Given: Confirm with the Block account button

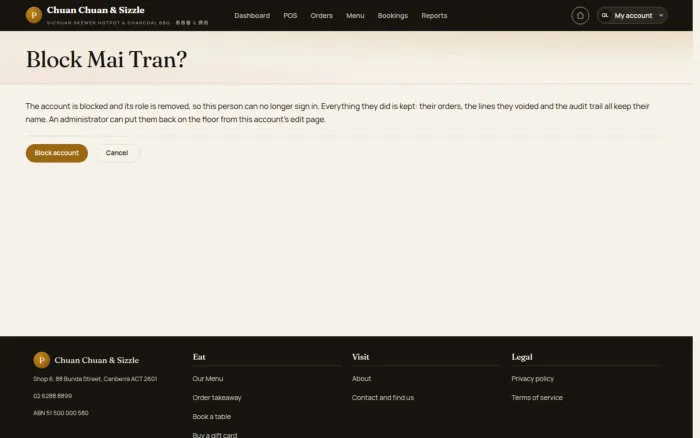Looking at the screenshot, I should click(x=57, y=153).
